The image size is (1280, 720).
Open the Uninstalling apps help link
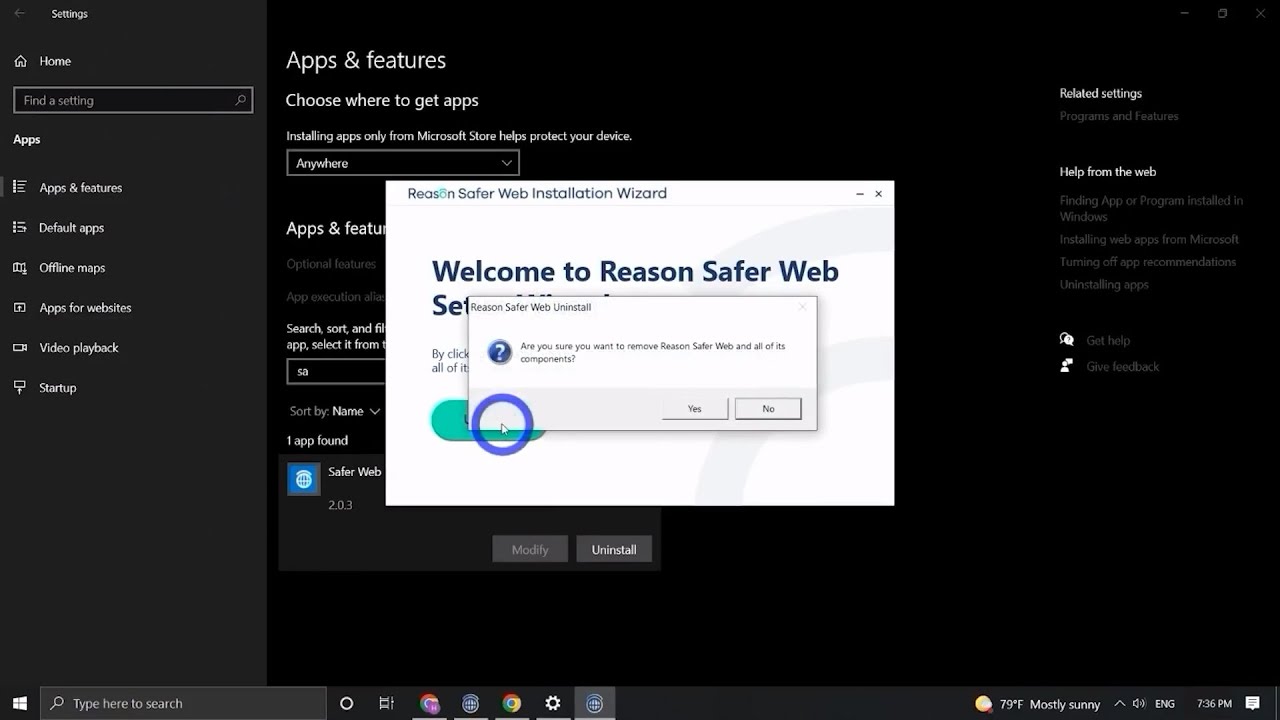[x=1104, y=285]
